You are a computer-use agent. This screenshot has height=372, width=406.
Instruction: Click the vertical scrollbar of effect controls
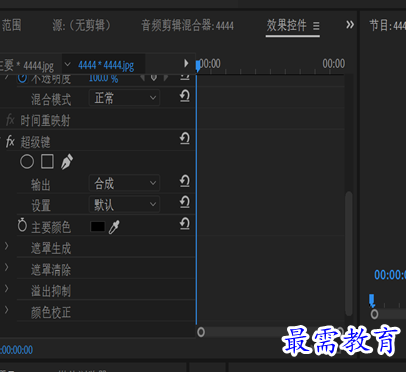click(349, 253)
